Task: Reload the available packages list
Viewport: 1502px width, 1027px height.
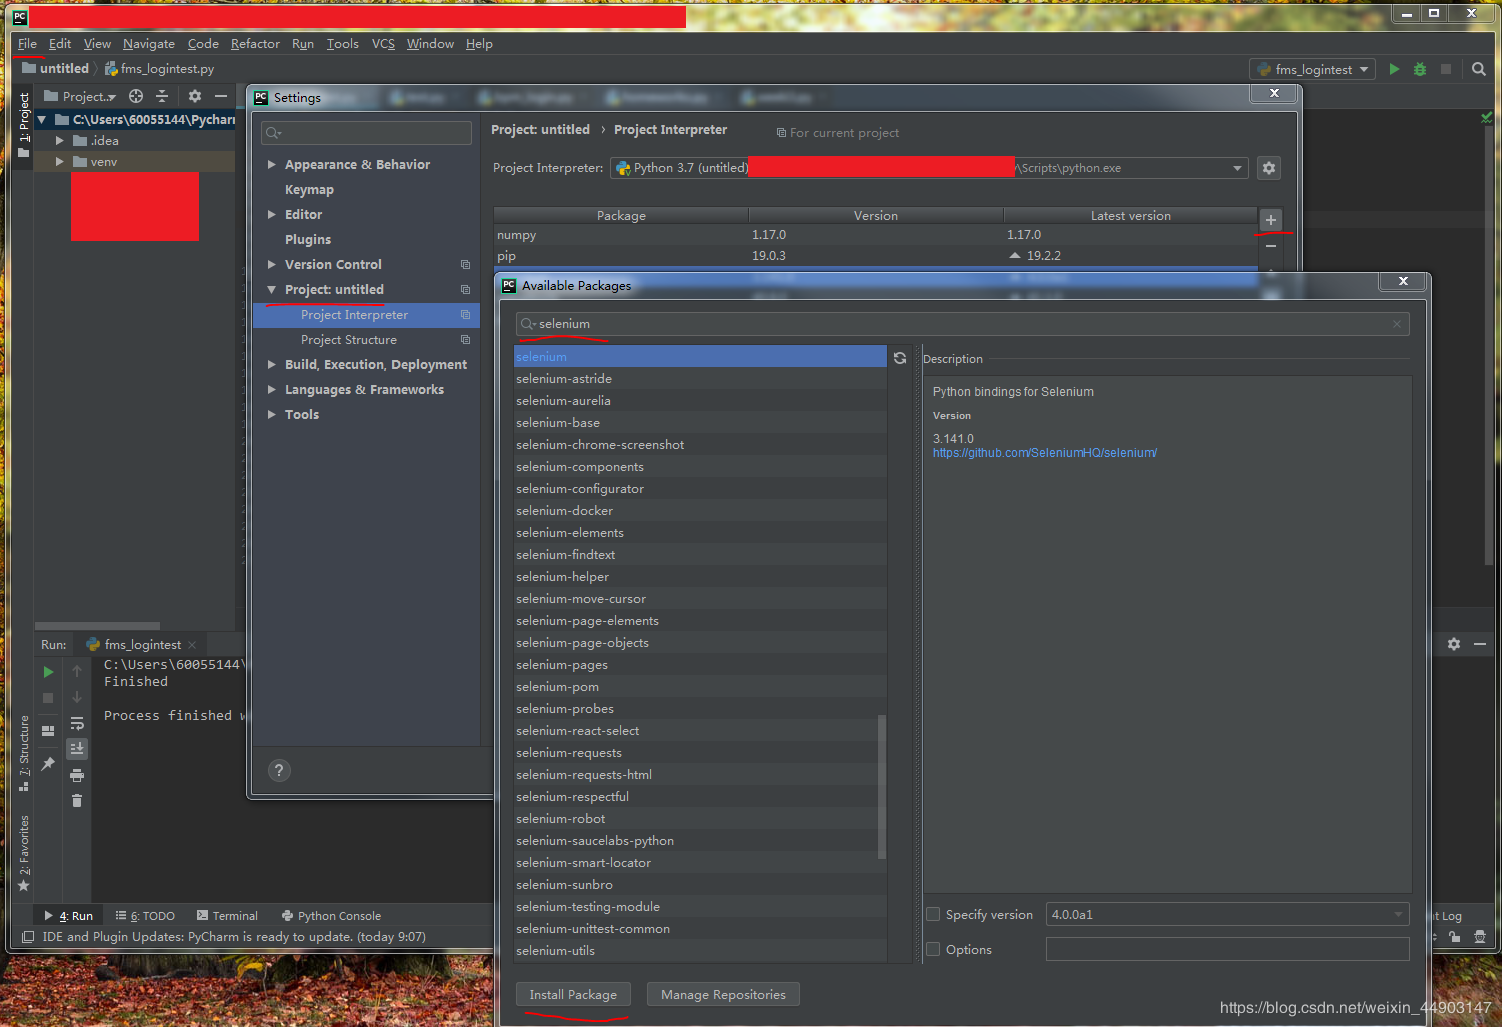Action: point(900,358)
